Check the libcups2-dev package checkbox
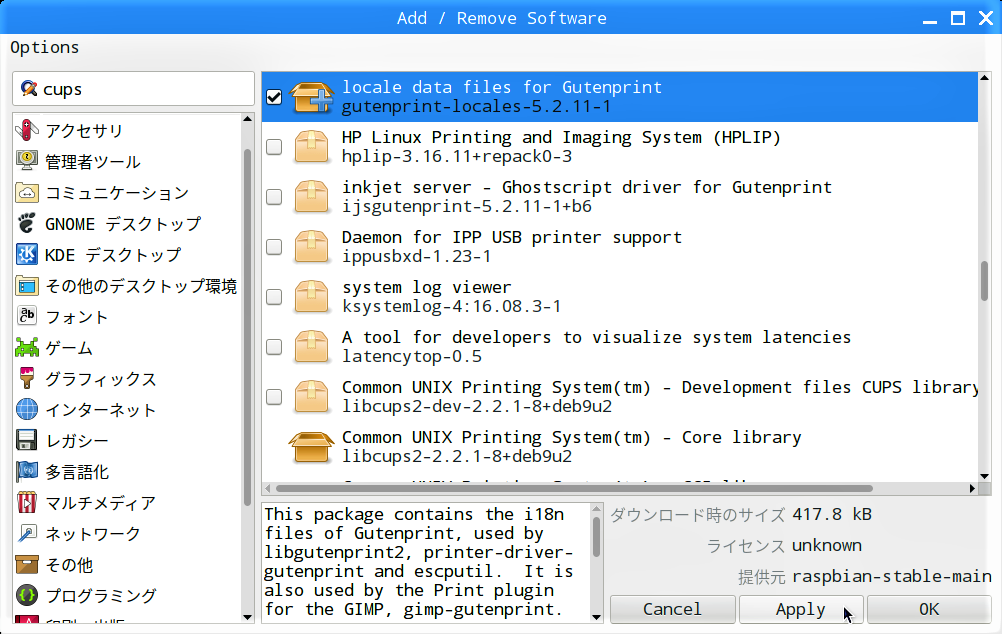Screen dimensions: 1002x634 coord(274,396)
